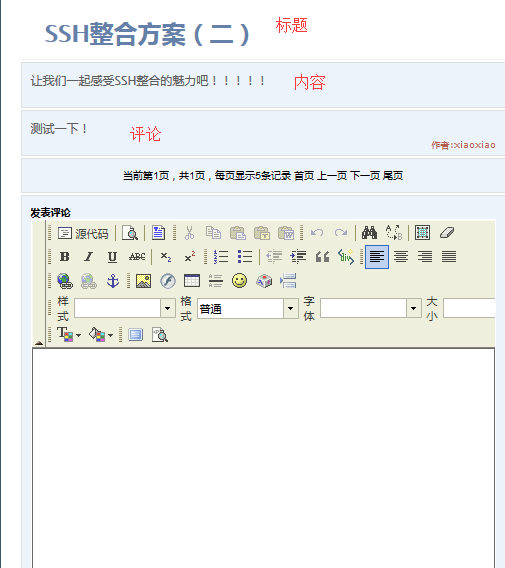The height and width of the screenshot is (568, 505).
Task: Click the Blockquote quotation icon
Action: tap(322, 257)
